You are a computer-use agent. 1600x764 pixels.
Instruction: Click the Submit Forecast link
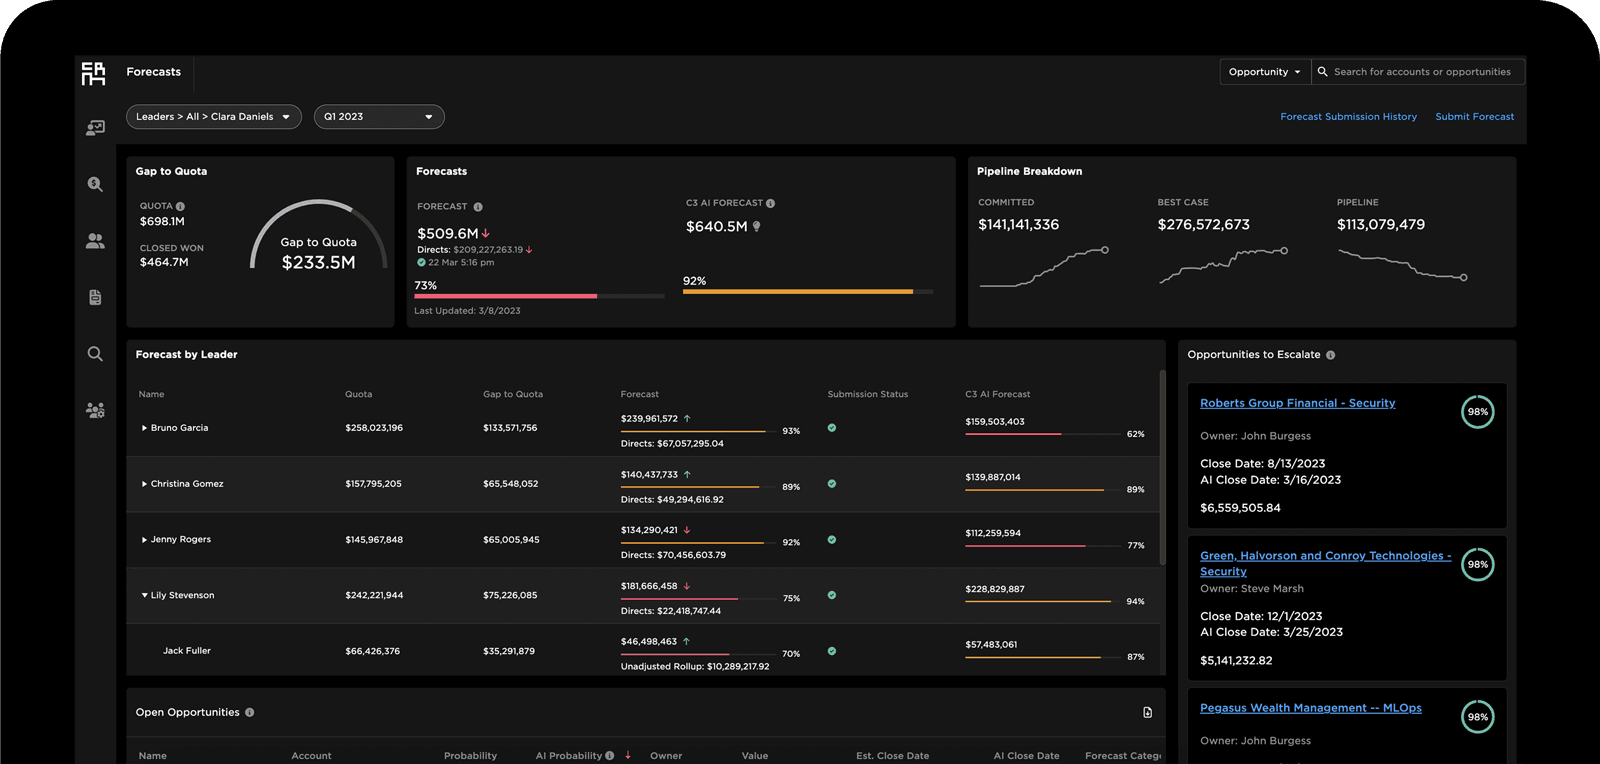point(1474,117)
